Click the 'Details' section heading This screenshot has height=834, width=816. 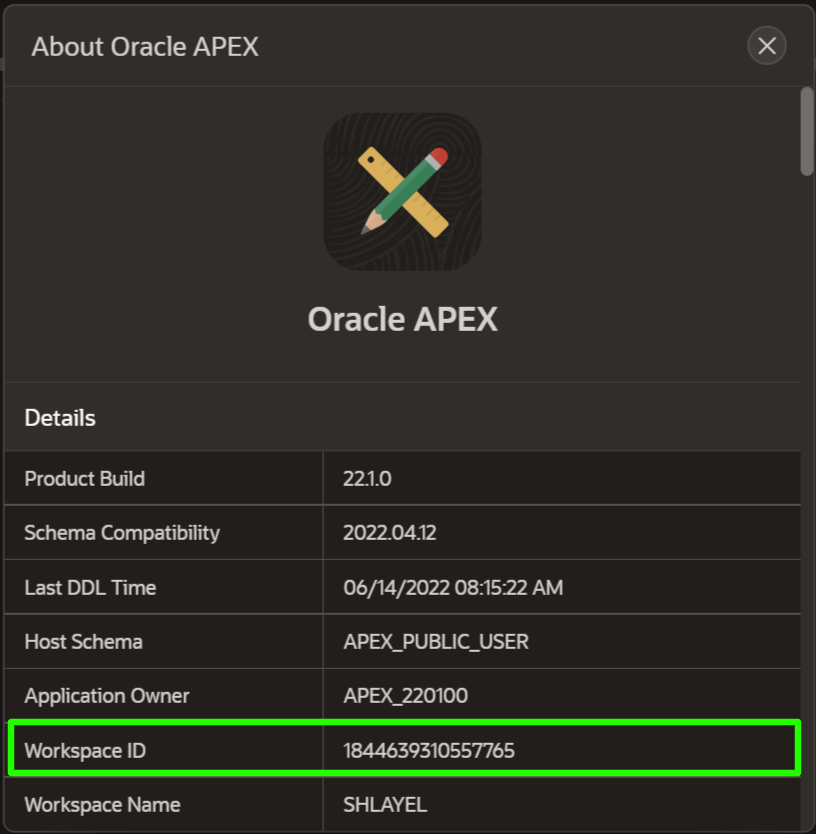point(60,418)
